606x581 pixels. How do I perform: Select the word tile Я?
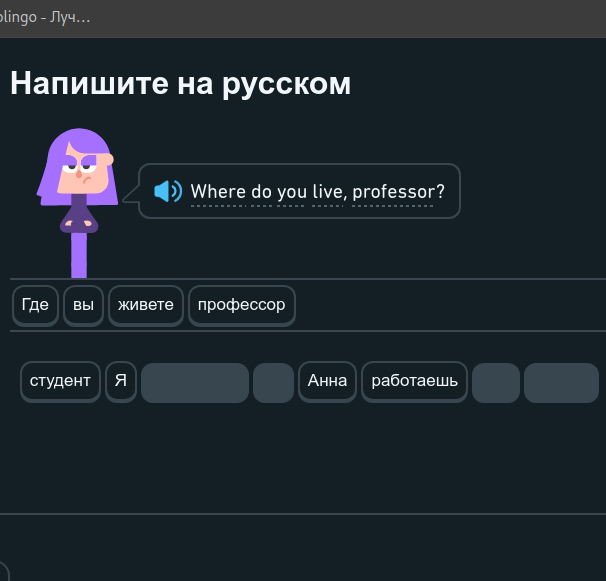(121, 382)
